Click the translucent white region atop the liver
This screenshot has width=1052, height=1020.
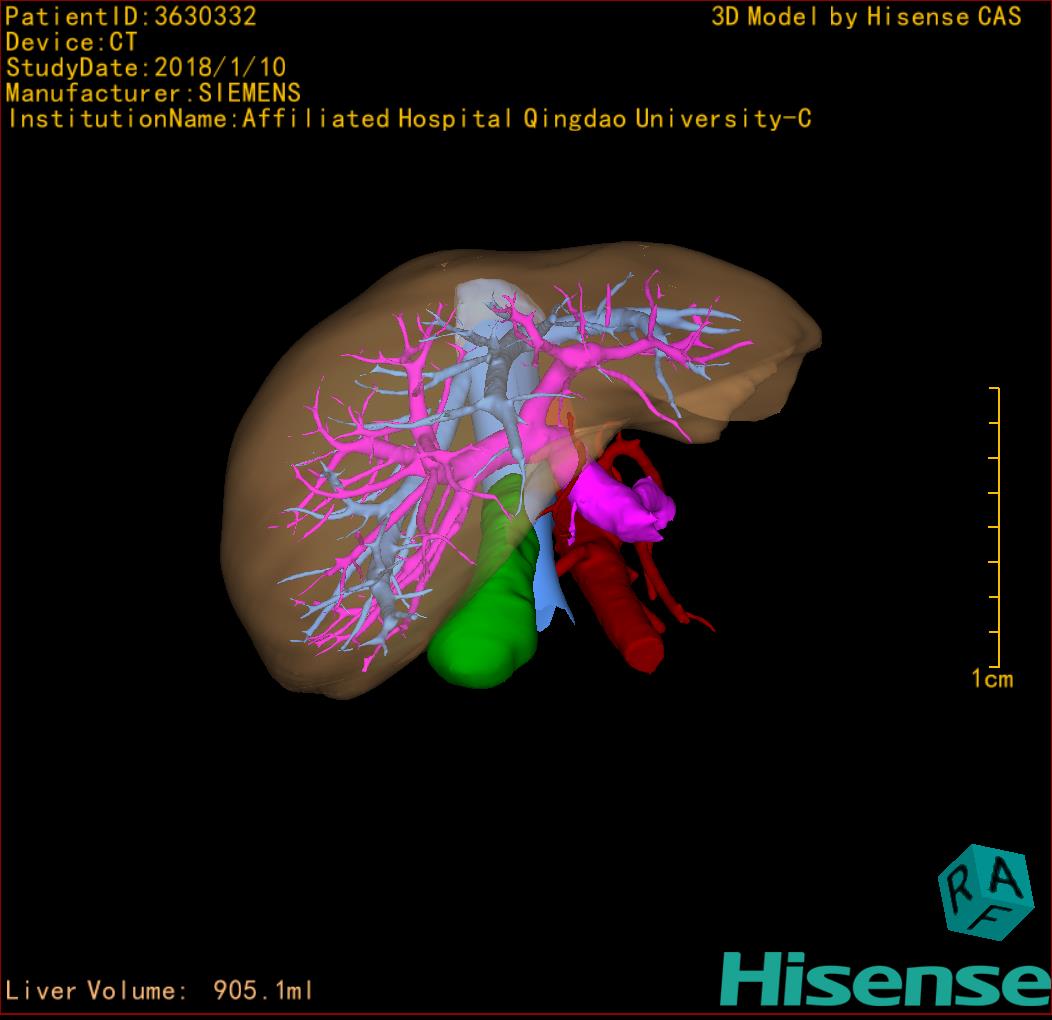pyautogui.click(x=490, y=298)
